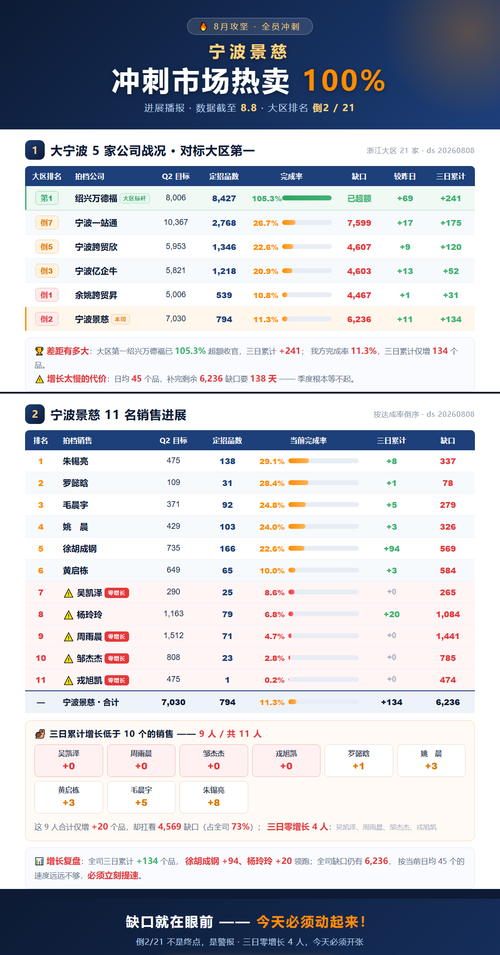The image size is (500, 955).
Task: Click the 零增长 tag on 戎旭凯 row
Action: (116, 680)
